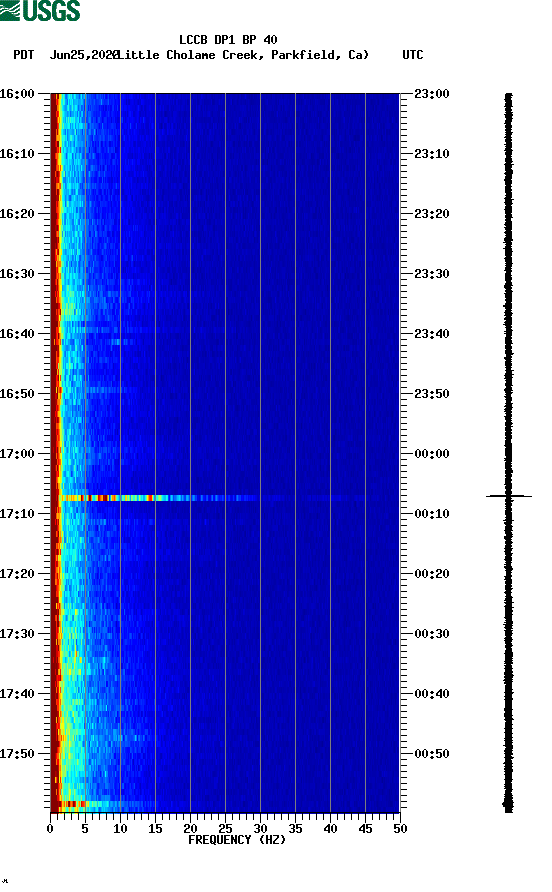
Task: Click the 'Little Cholame Creek, Parkfield, Ca)' station text
Action: (x=244, y=55)
